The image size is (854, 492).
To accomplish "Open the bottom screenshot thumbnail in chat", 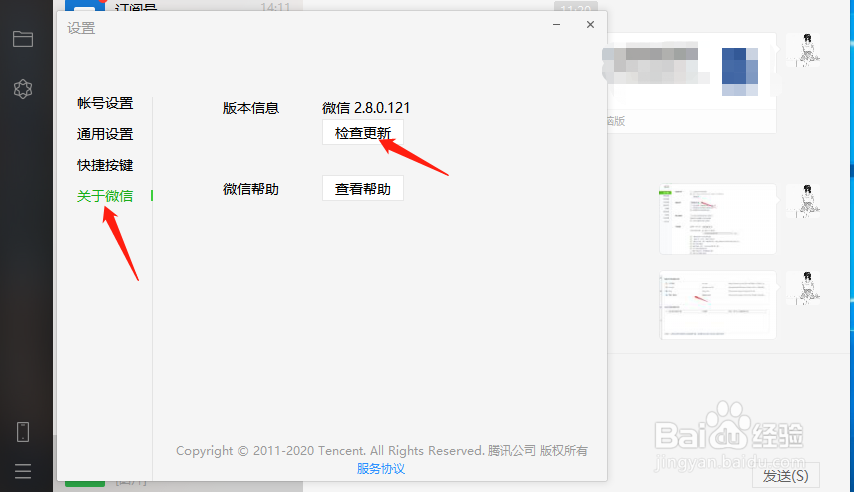I will pos(717,305).
